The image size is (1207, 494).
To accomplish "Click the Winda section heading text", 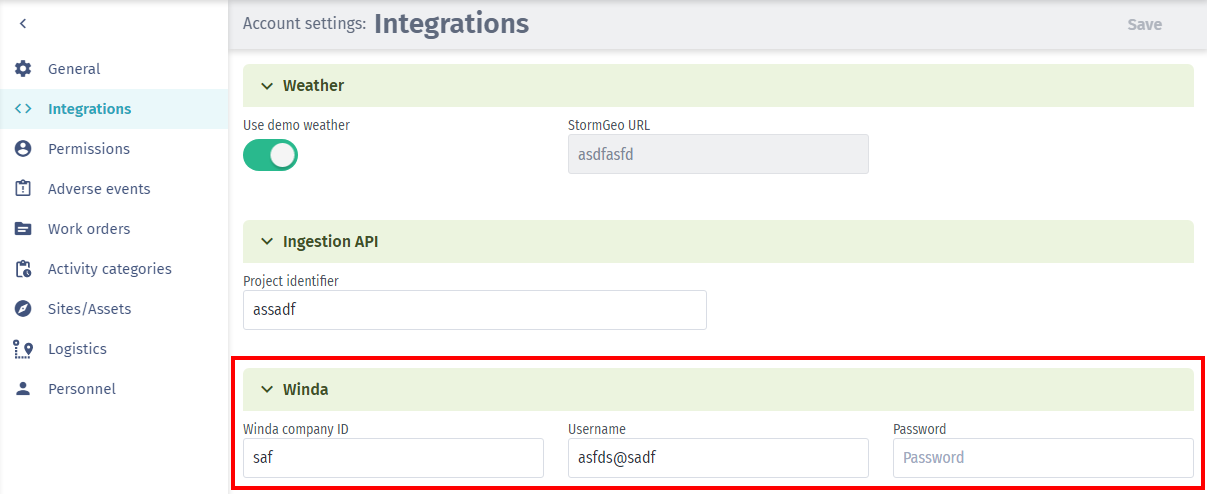I will pos(305,390).
